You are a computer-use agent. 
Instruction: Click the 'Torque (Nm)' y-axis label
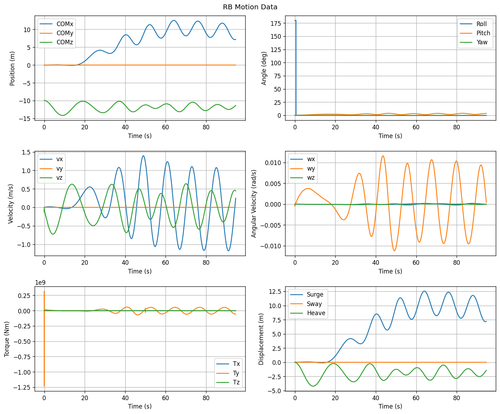[x=7, y=339]
